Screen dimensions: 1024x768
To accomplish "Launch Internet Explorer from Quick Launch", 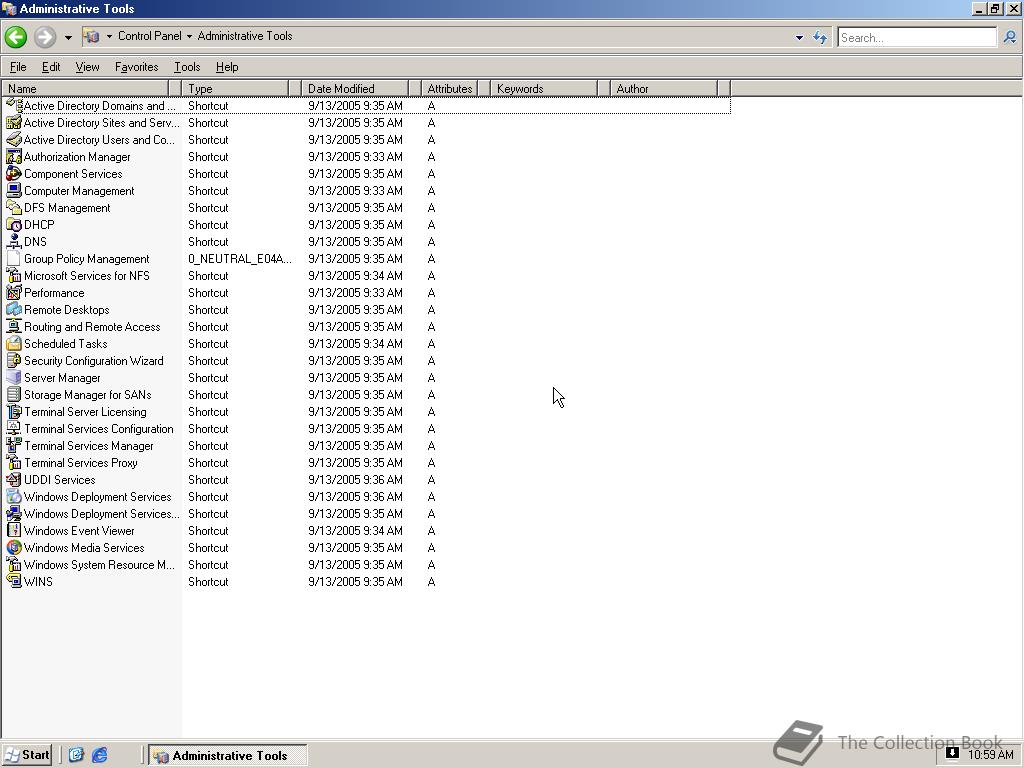I will 99,755.
